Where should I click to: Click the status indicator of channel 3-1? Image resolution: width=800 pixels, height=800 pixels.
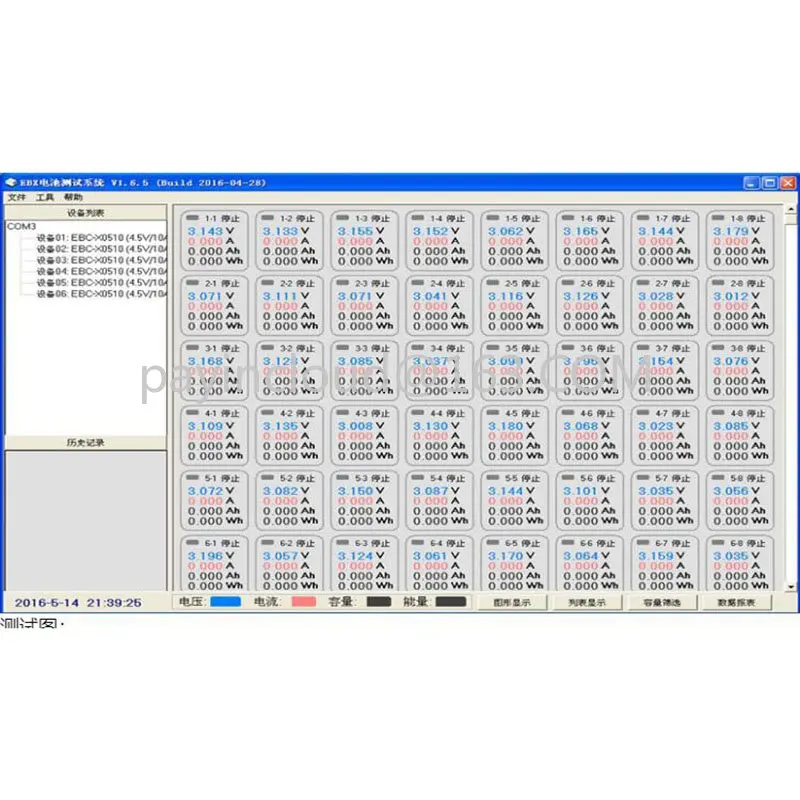coord(192,347)
